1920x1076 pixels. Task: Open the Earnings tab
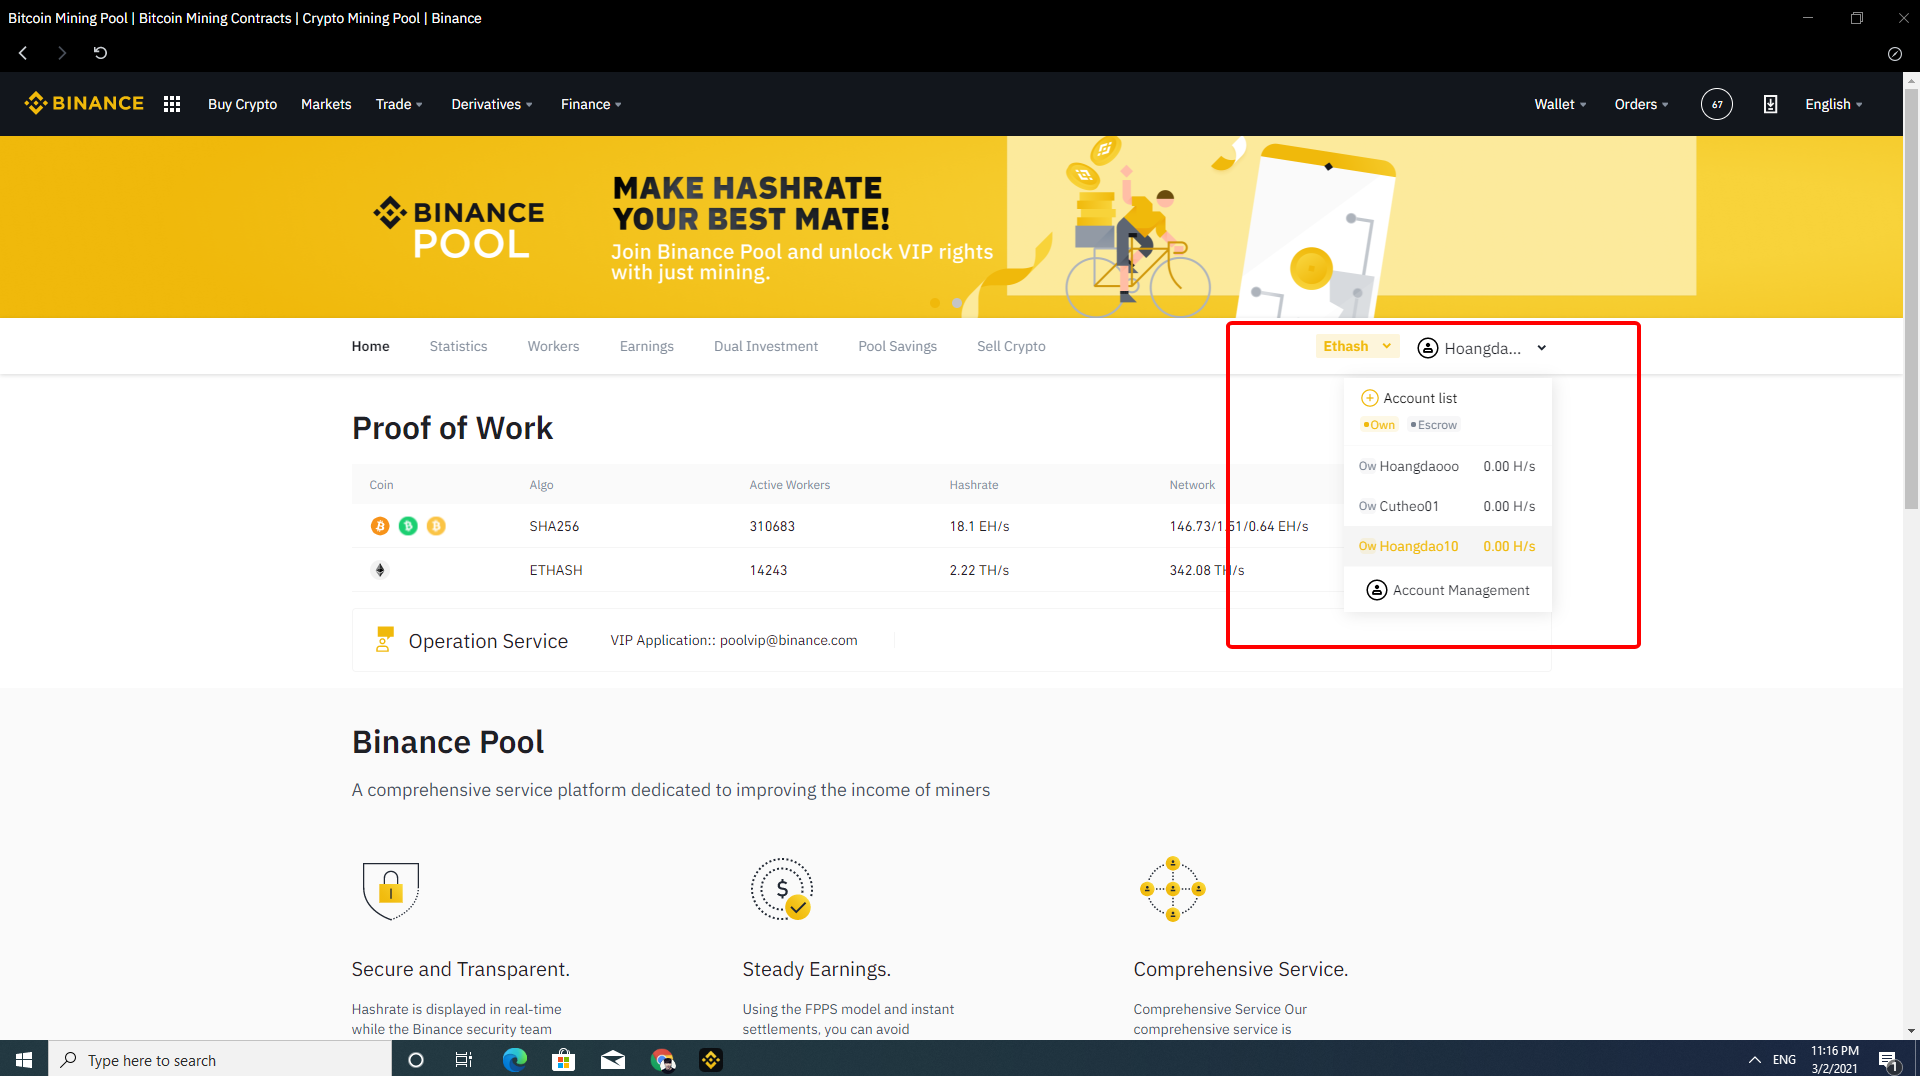(646, 346)
